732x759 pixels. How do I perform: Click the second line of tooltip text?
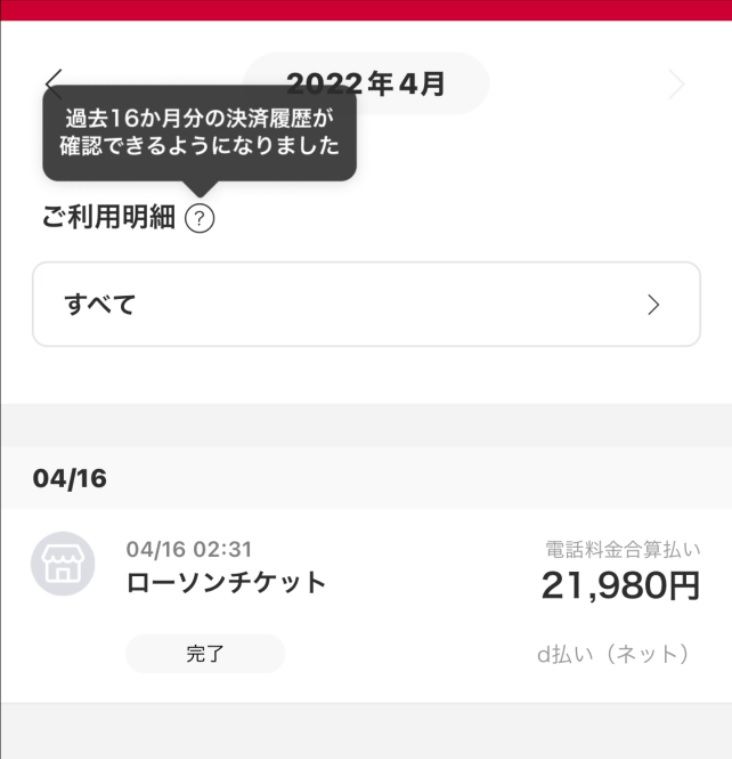click(x=199, y=146)
